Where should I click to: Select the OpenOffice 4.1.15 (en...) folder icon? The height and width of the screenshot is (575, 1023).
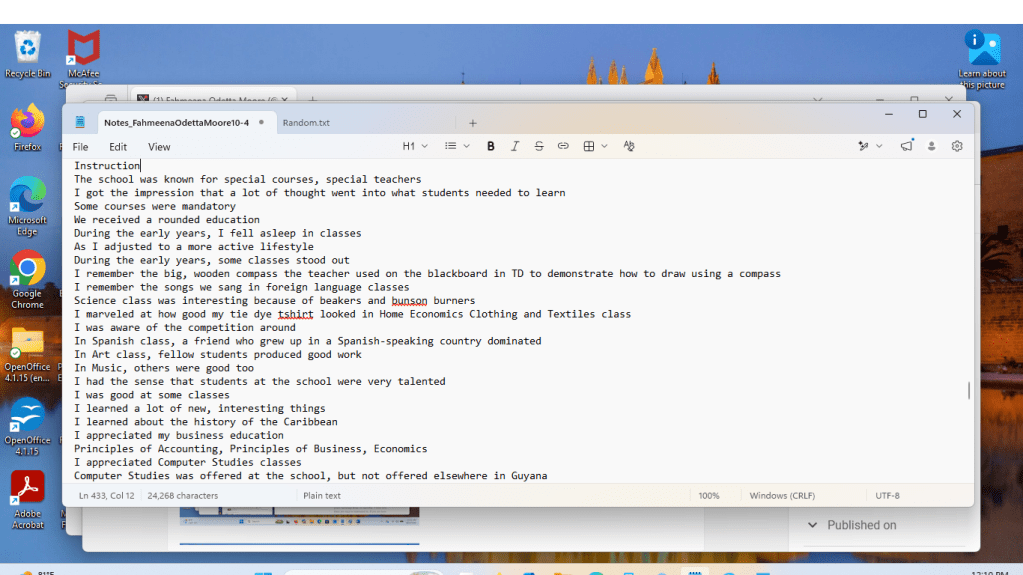point(27,354)
